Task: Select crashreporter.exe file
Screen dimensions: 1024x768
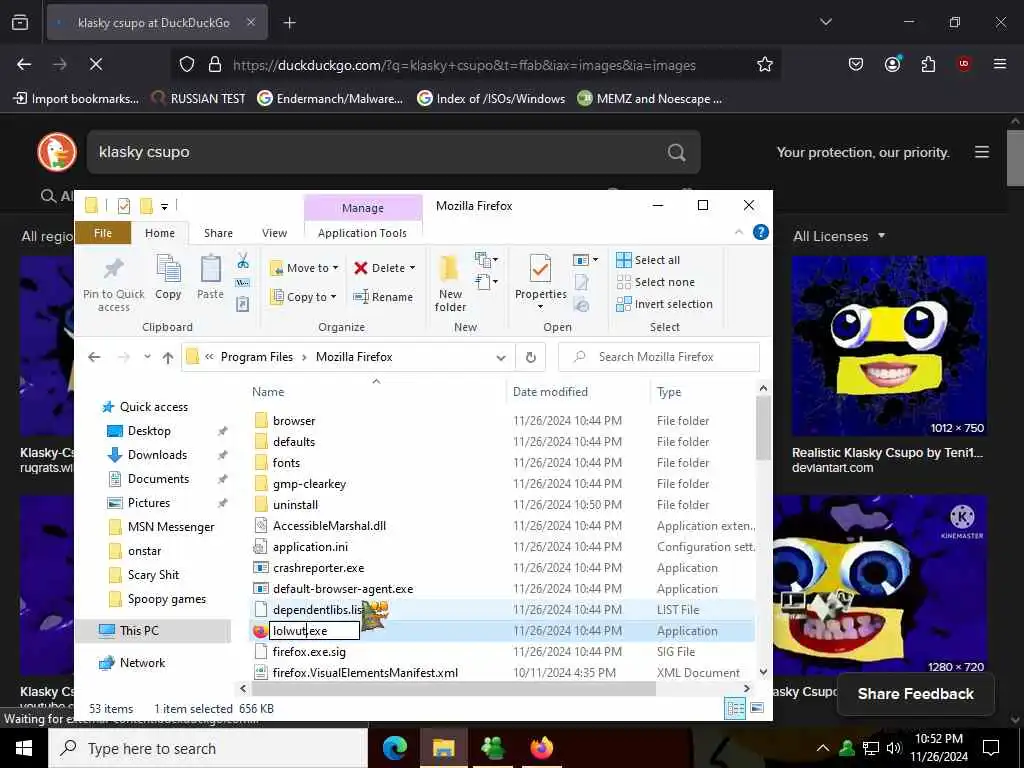Action: tap(318, 568)
